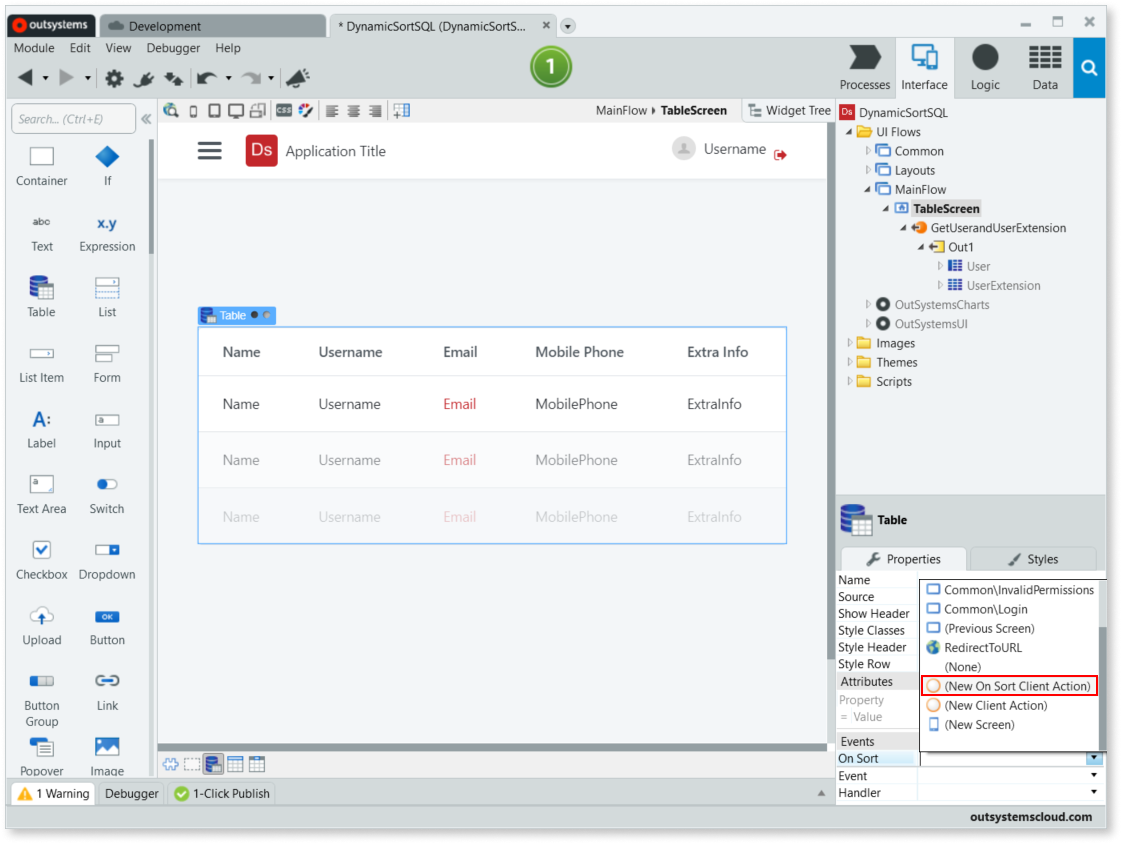Choose (New On Sort Client Action) option
Viewport: 1122px width, 844px height.
pos(1008,686)
